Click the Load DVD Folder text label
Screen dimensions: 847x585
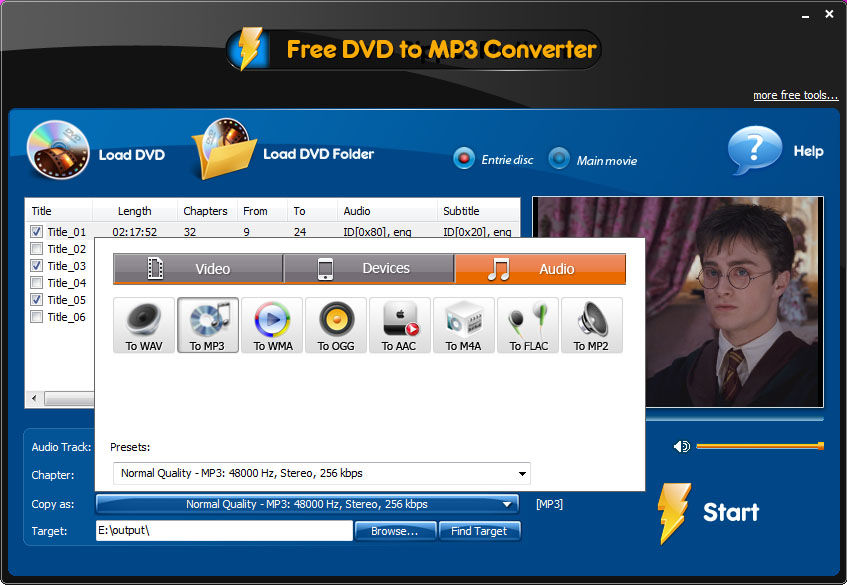pyautogui.click(x=318, y=154)
